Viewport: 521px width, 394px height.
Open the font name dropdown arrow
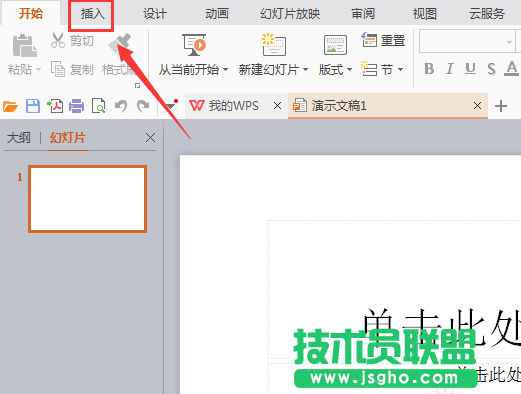509,42
